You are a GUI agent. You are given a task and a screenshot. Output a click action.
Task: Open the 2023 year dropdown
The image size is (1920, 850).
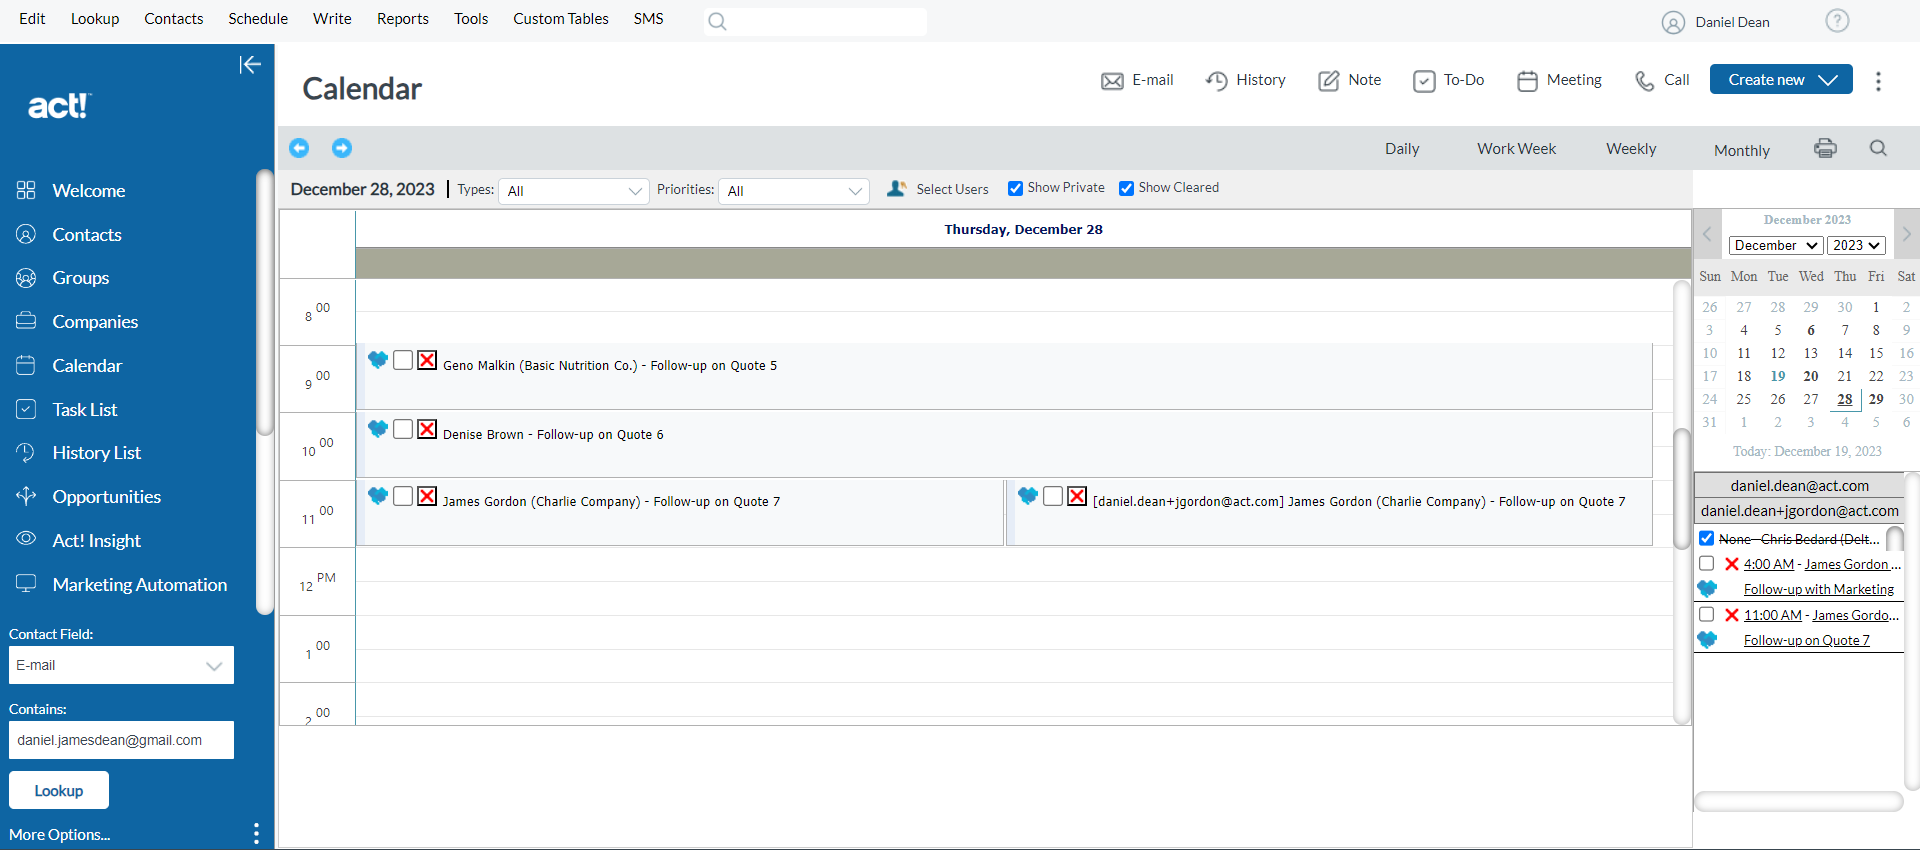click(x=1856, y=245)
